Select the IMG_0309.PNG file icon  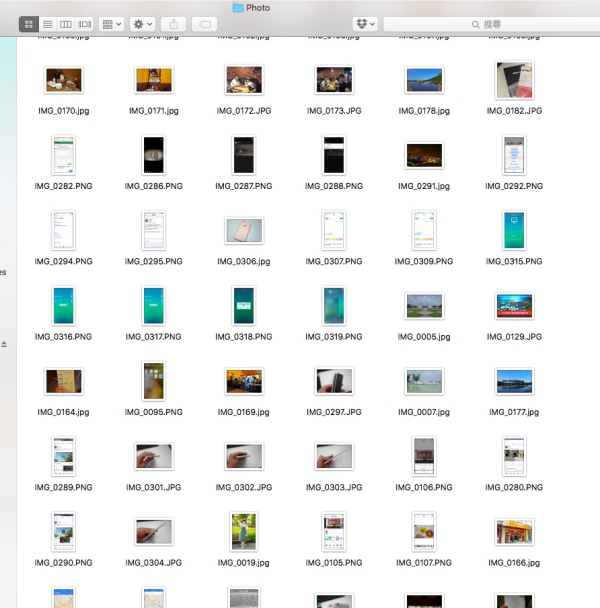click(x=424, y=230)
